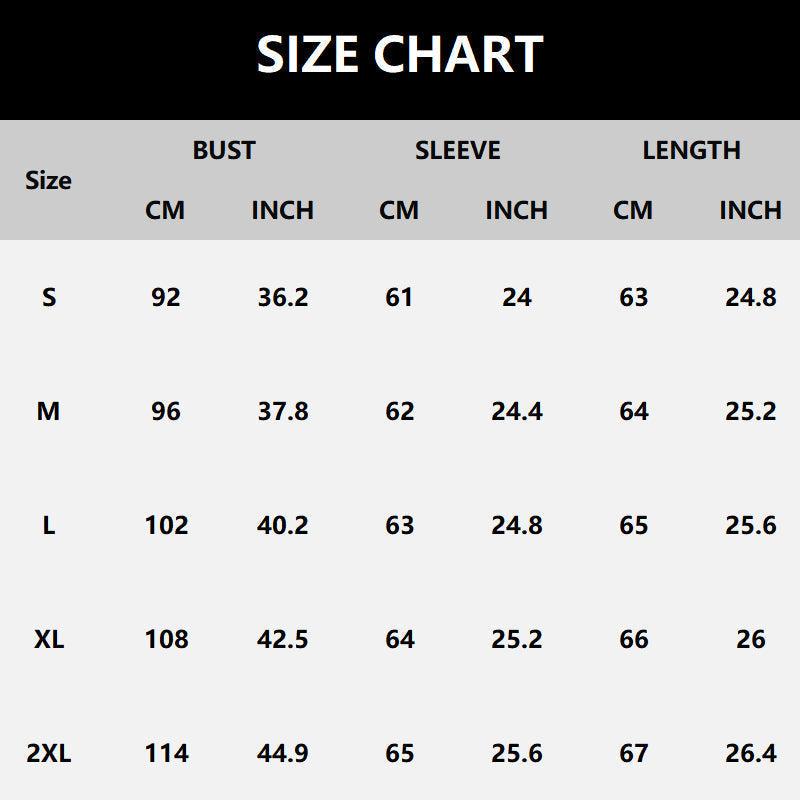Select the BUST column header
Image resolution: width=800 pixels, height=800 pixels.
(x=224, y=150)
